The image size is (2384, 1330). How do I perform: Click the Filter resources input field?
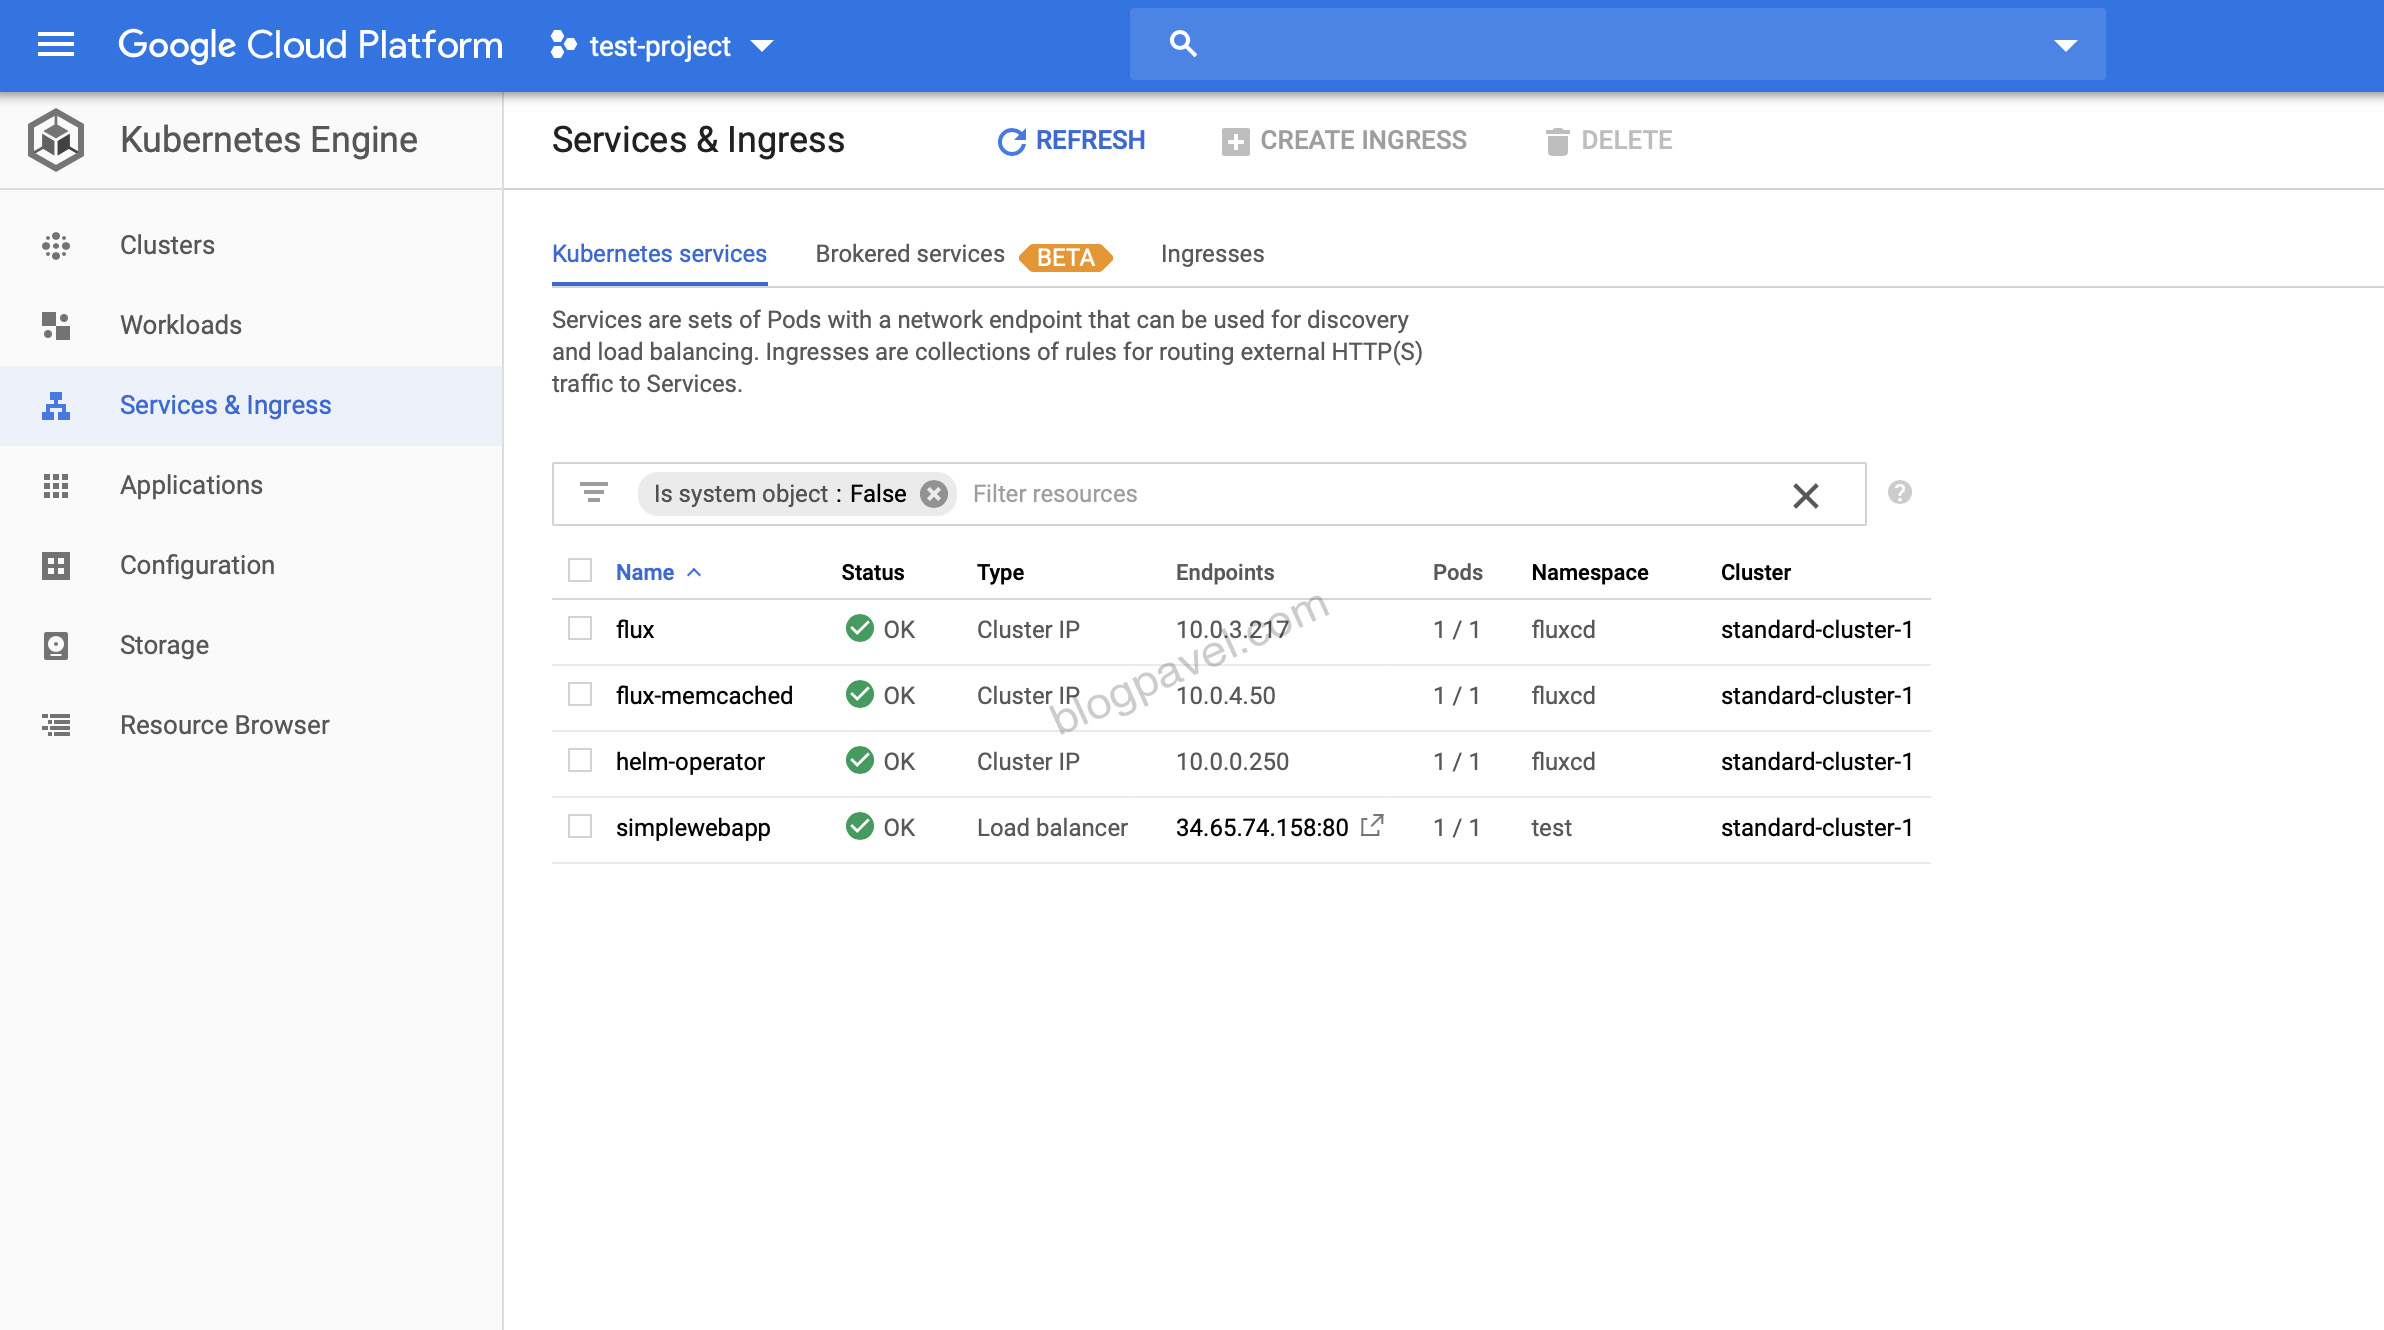[x=1370, y=494]
